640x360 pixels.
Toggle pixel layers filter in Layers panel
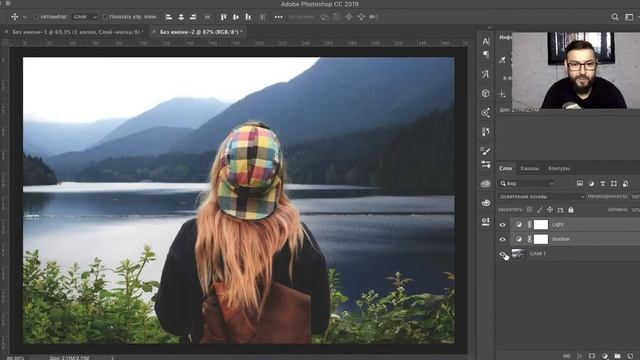pyautogui.click(x=580, y=184)
